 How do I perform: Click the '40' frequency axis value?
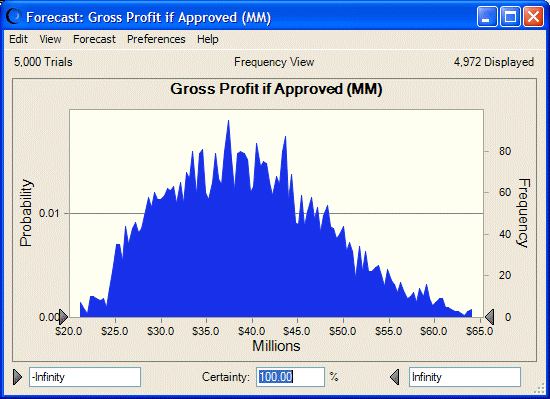point(505,234)
